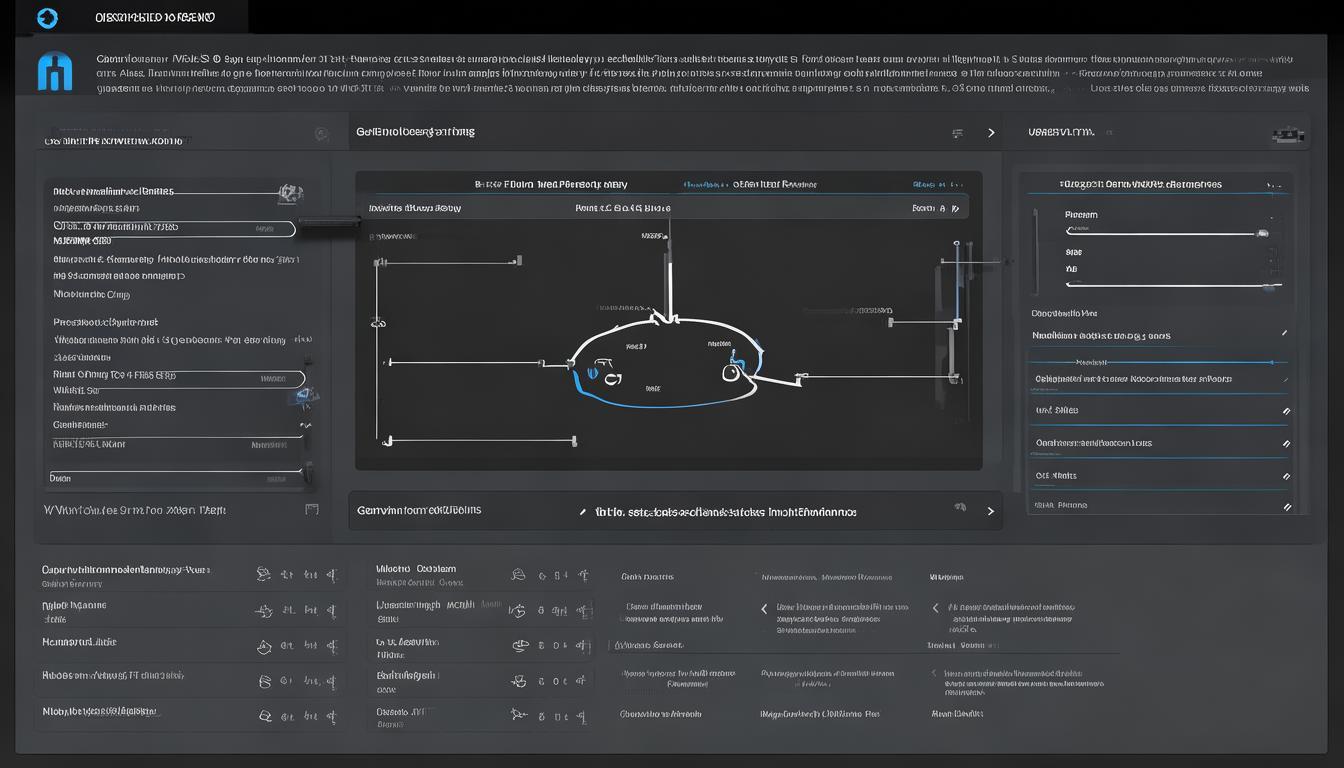Click the icon at the far right of the top-right header
Screen dimensions: 1344x768
(x=1288, y=134)
